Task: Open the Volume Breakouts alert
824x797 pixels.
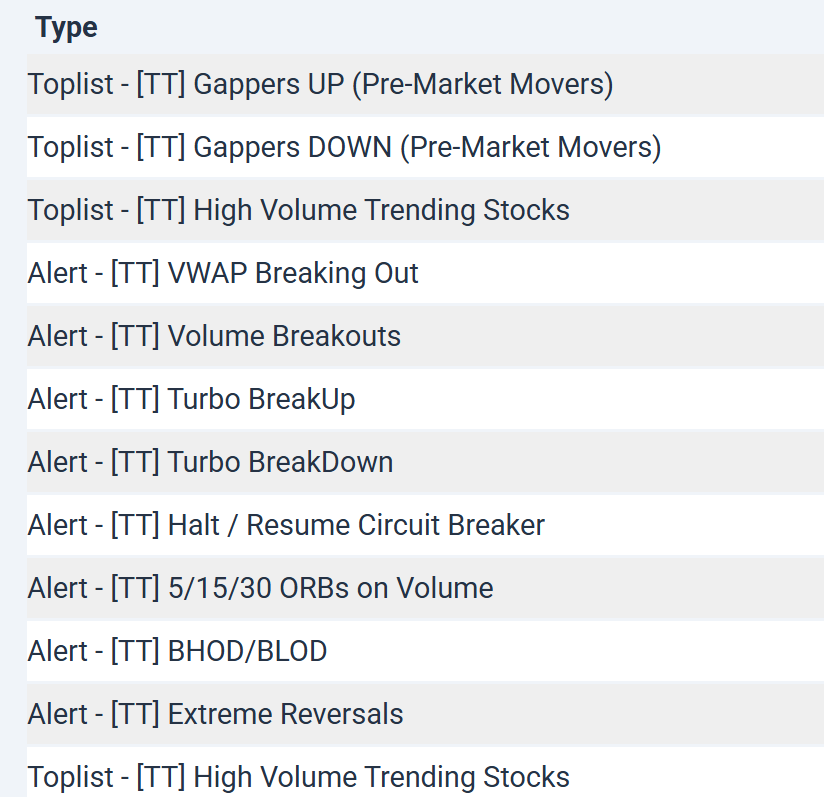Action: click(214, 336)
